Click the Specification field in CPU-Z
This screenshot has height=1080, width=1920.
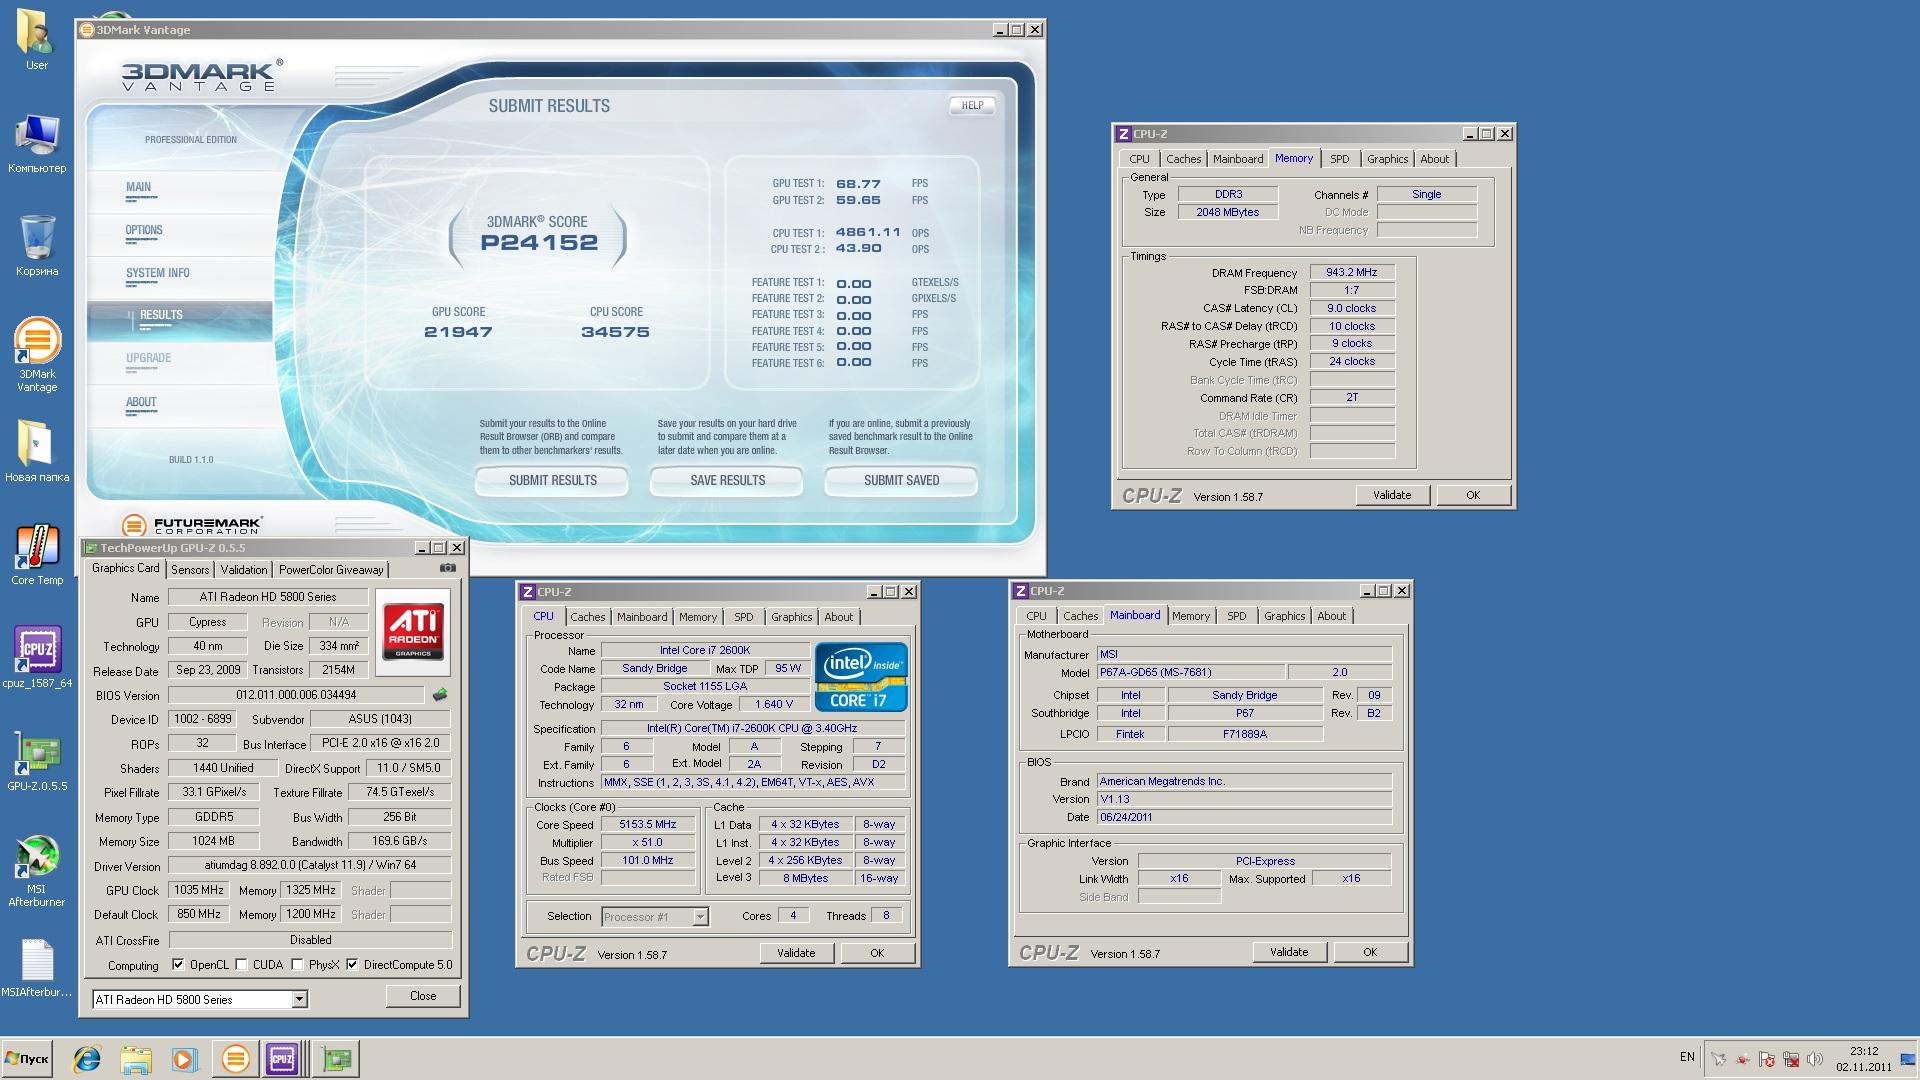pos(752,728)
